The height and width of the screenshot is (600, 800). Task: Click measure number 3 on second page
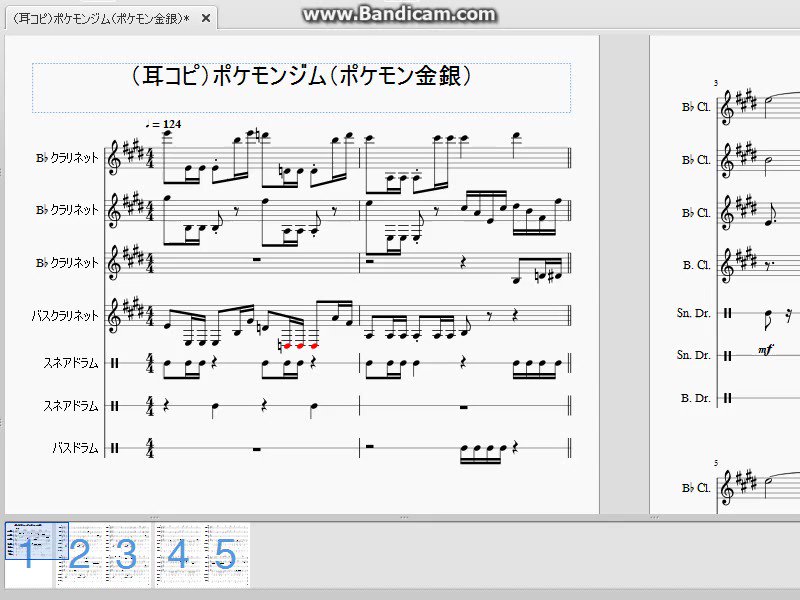pos(716,83)
